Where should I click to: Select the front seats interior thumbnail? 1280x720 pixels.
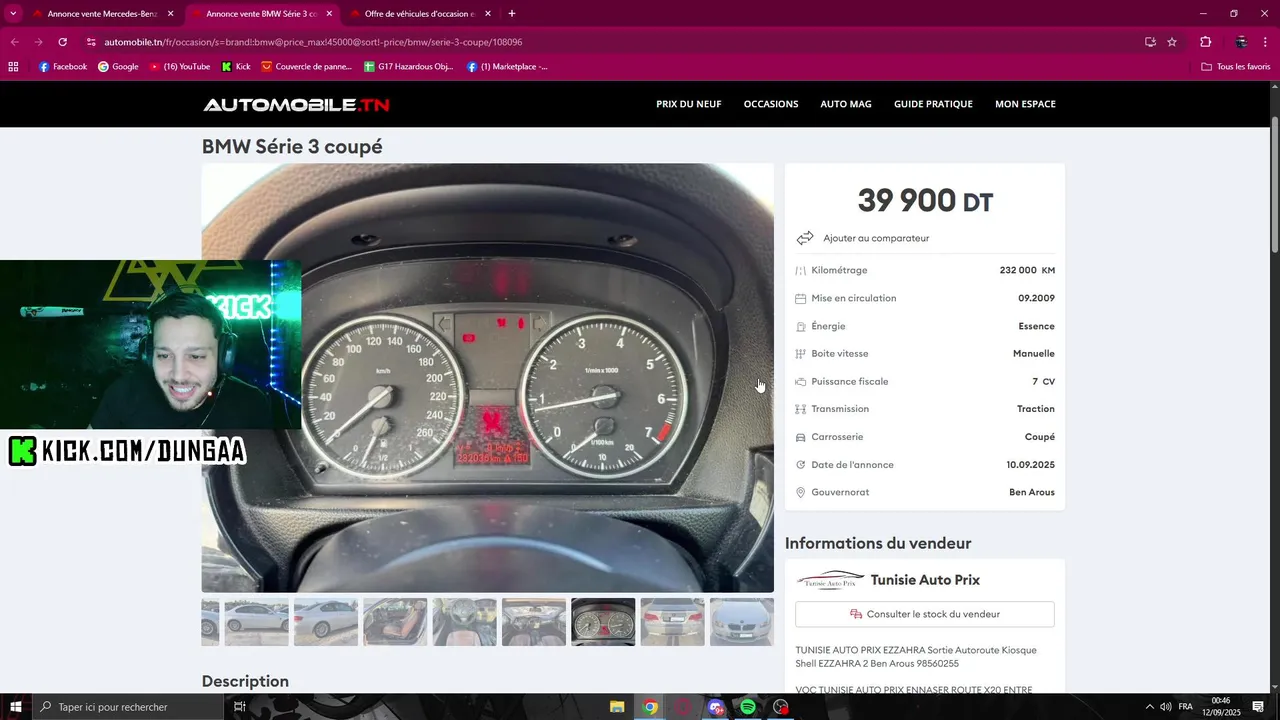coord(464,622)
